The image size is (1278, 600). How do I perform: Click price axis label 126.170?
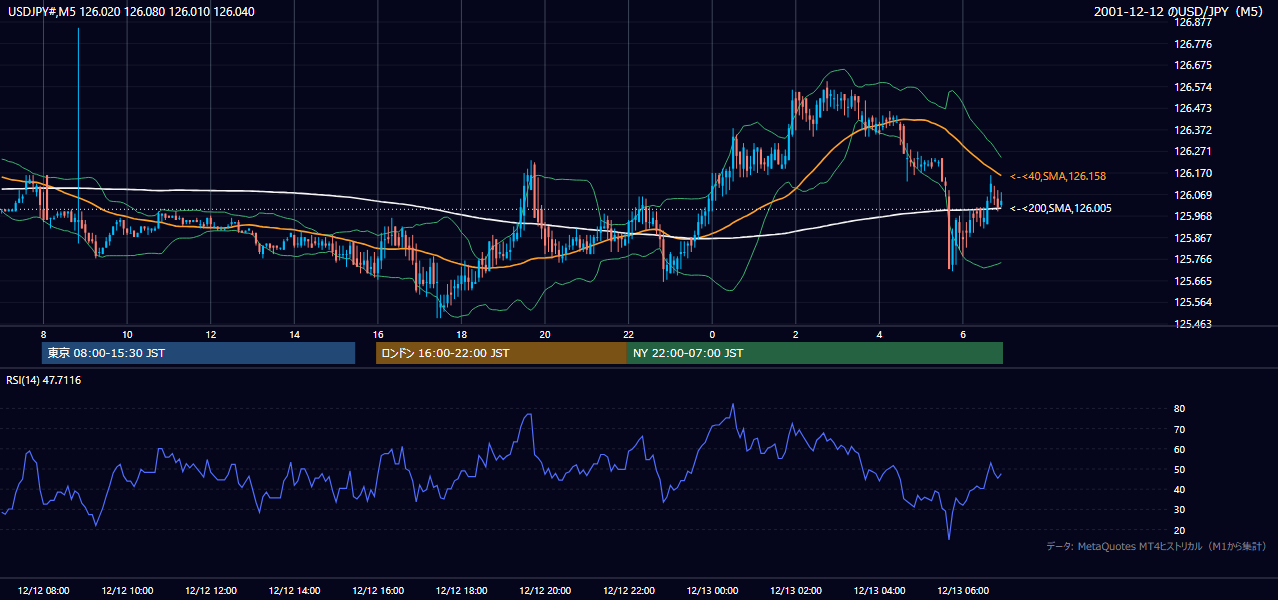coord(1192,173)
